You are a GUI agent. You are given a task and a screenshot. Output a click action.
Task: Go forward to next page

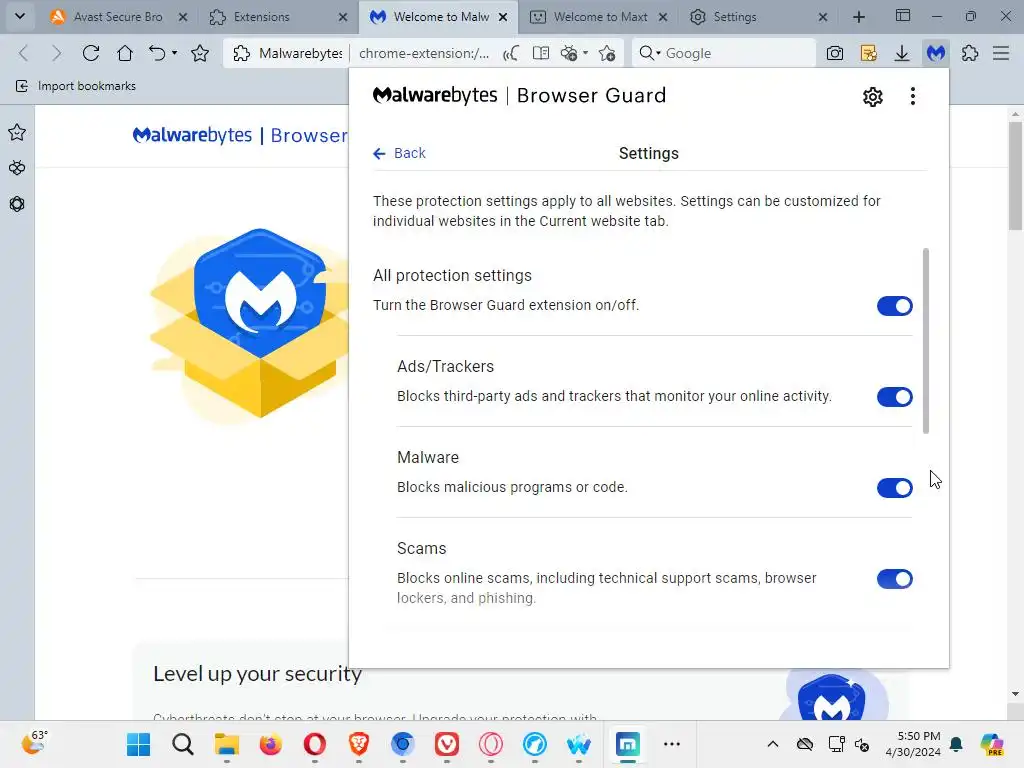(x=56, y=53)
